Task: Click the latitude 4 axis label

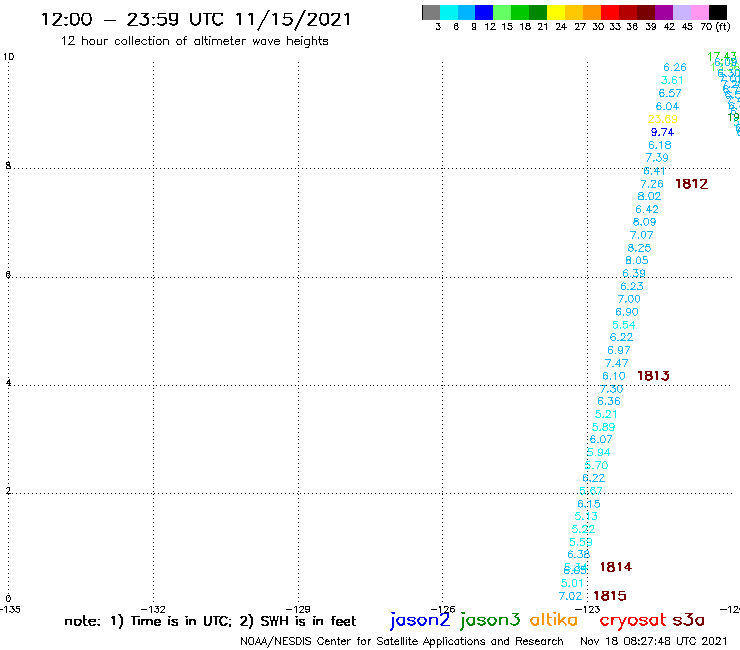Action: point(8,383)
